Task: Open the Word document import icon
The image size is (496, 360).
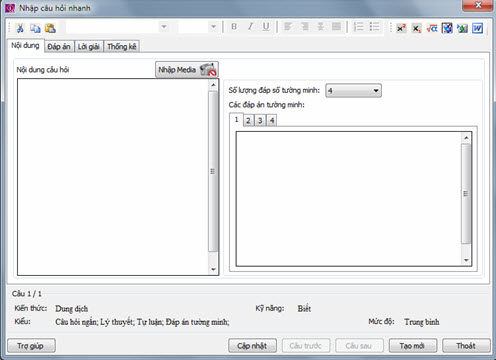Action: pos(477,28)
